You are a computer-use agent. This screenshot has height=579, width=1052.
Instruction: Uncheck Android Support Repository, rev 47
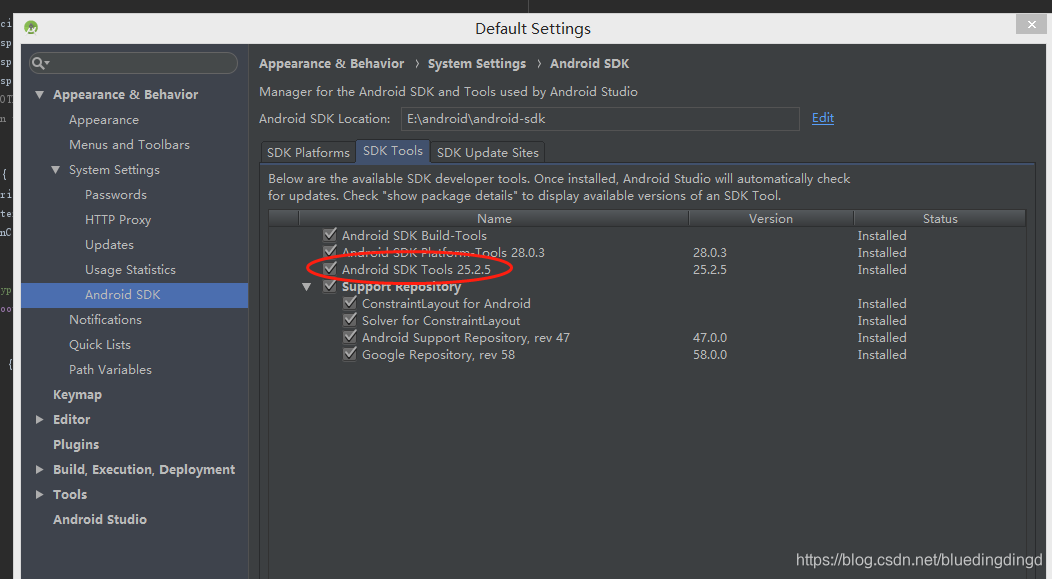click(x=350, y=337)
